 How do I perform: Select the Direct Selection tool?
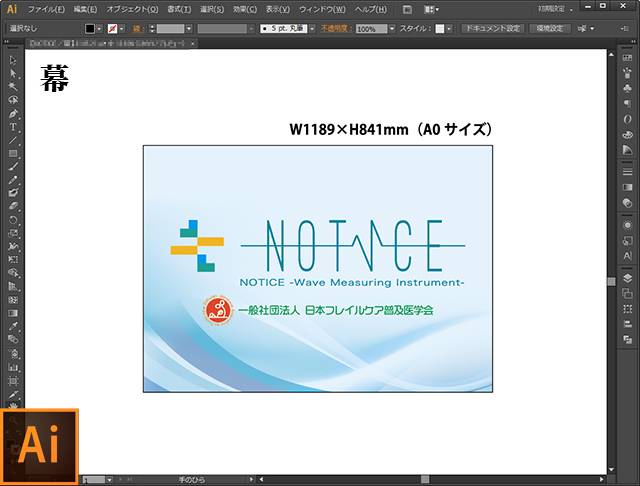[x=13, y=73]
